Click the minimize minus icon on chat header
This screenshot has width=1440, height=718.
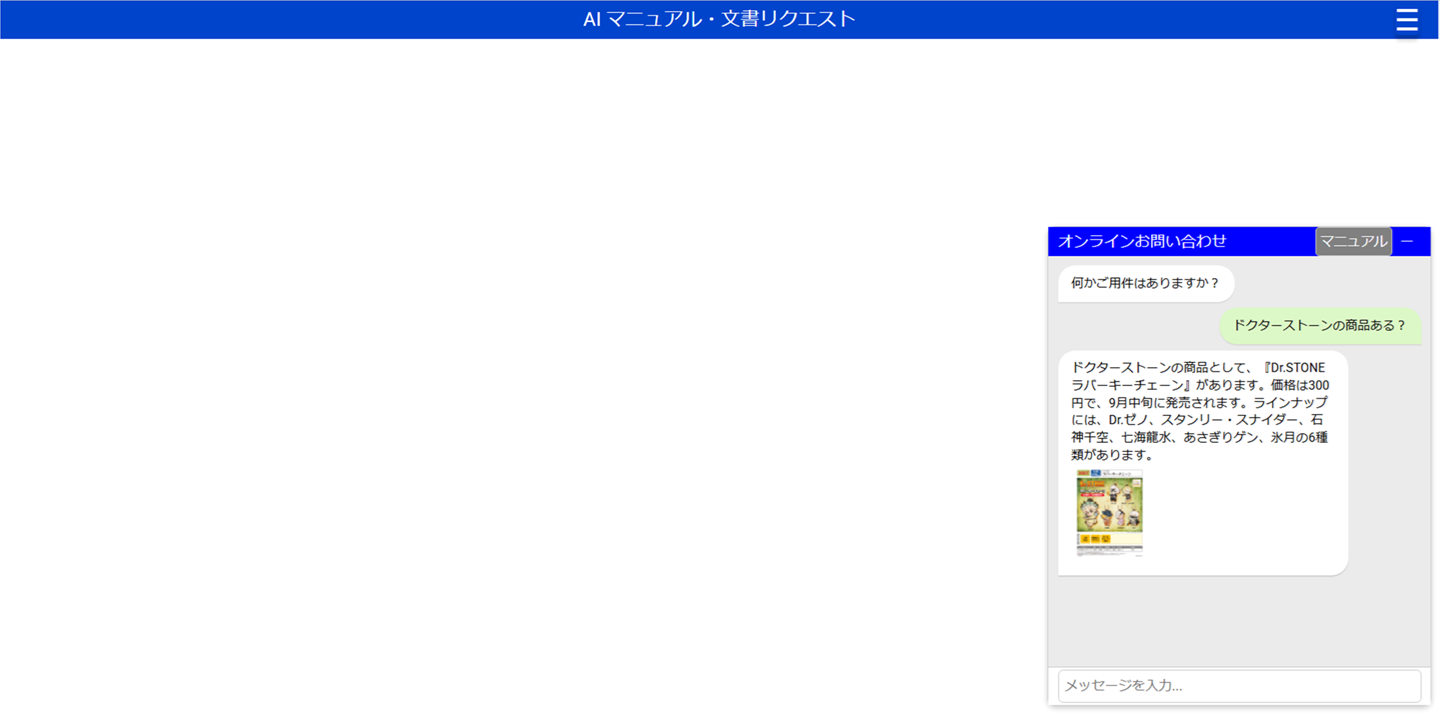pos(1407,240)
